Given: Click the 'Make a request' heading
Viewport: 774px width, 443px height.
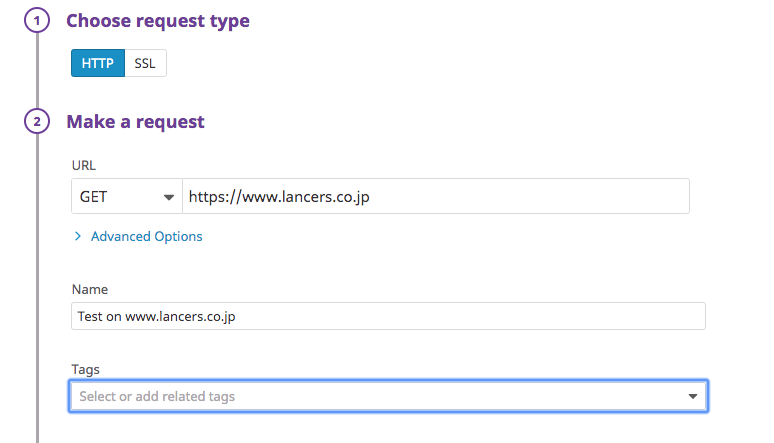Looking at the screenshot, I should coord(135,122).
